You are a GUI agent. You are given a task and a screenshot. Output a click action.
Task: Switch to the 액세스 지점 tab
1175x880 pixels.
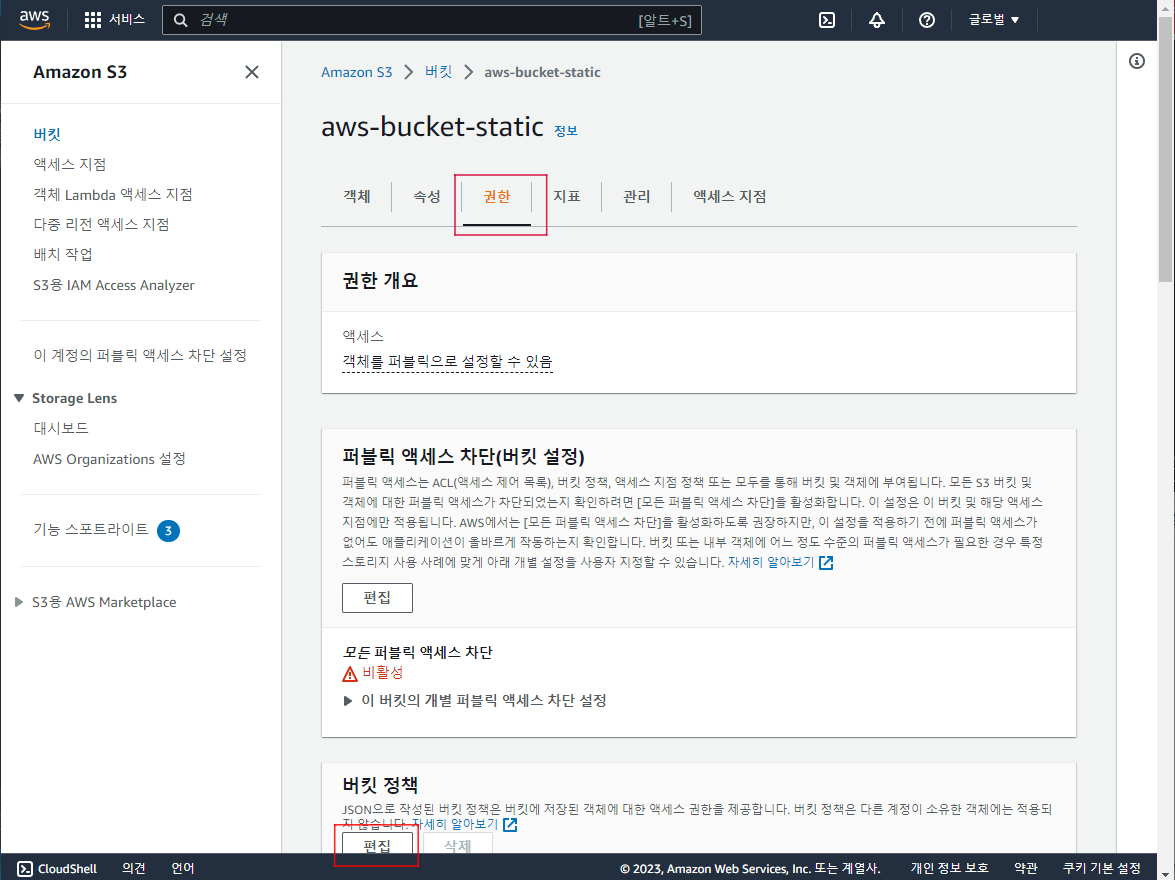click(x=729, y=196)
